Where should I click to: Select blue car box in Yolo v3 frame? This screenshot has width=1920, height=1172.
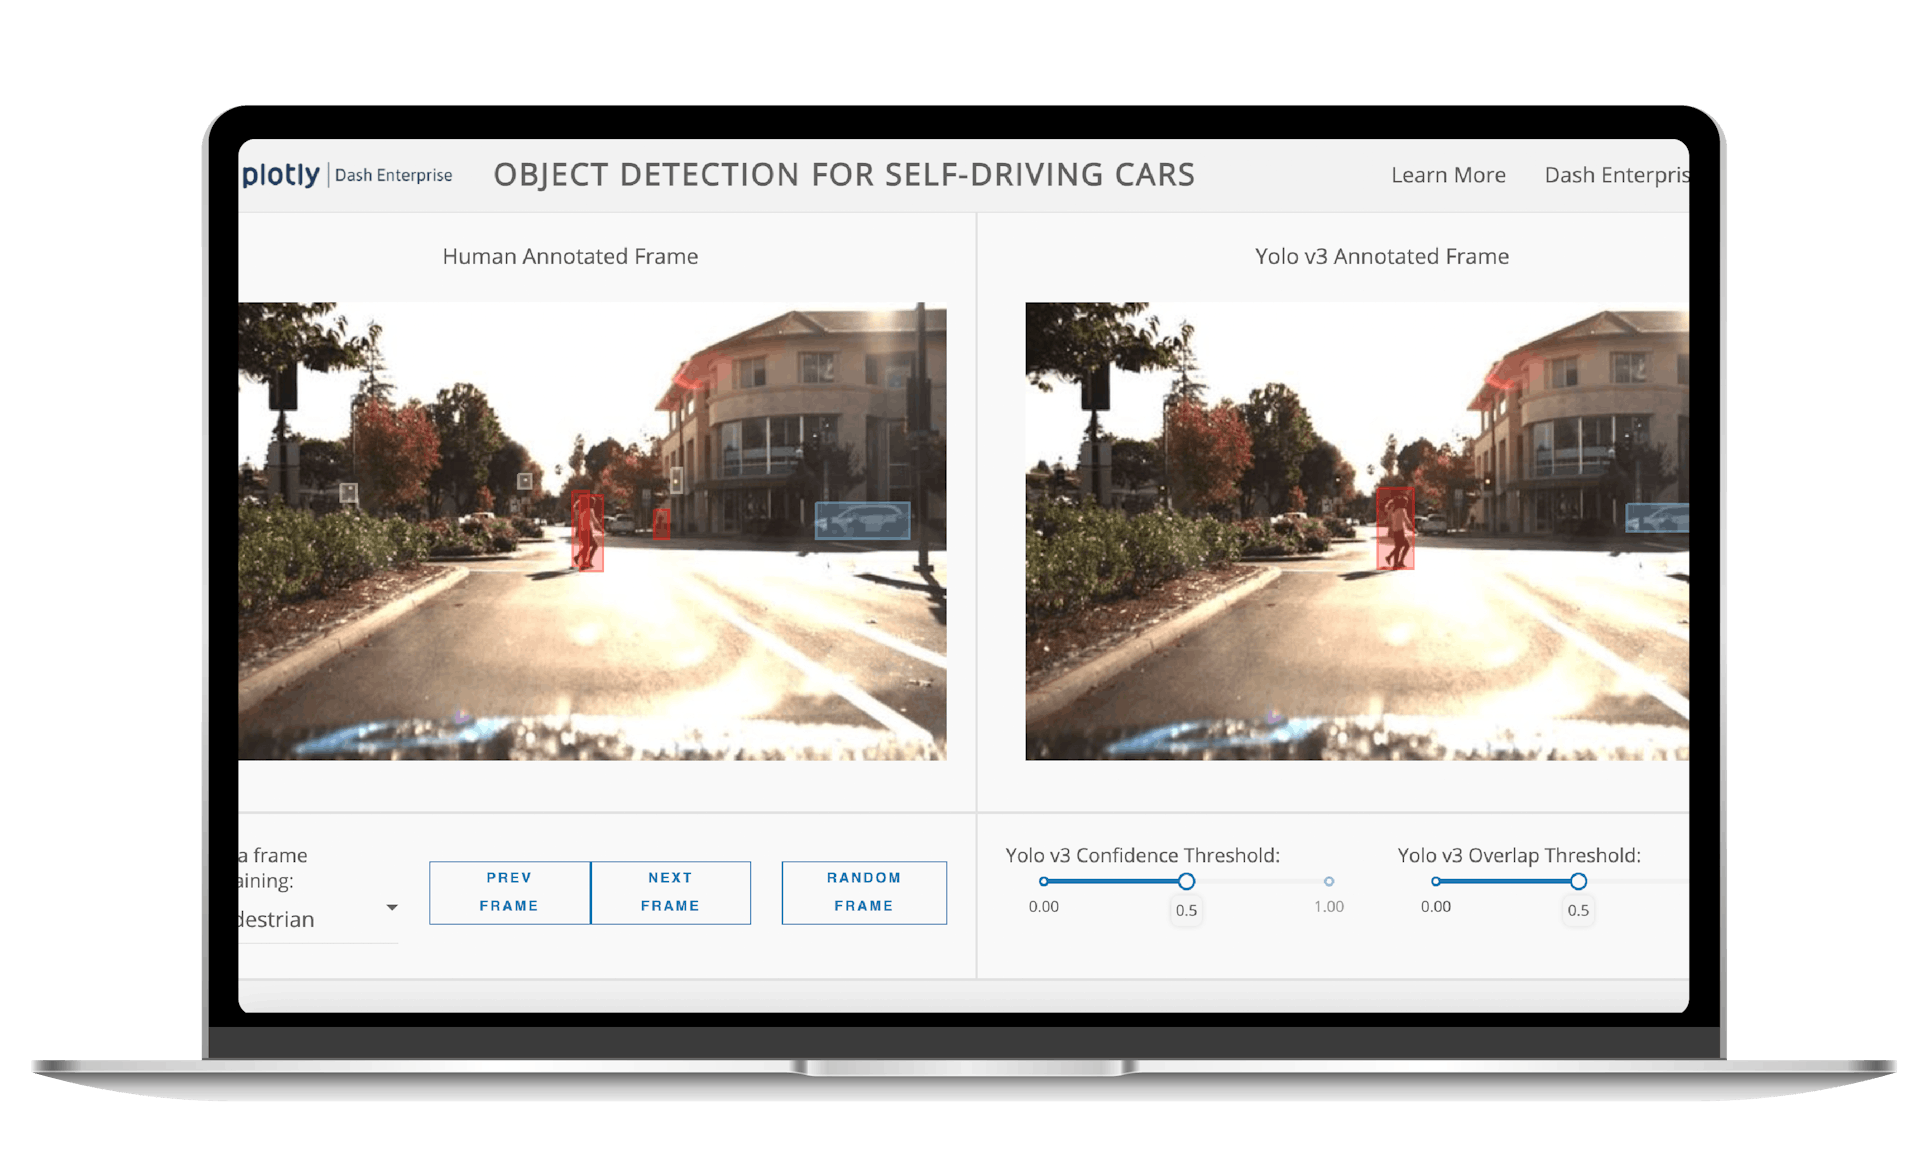coord(1657,518)
